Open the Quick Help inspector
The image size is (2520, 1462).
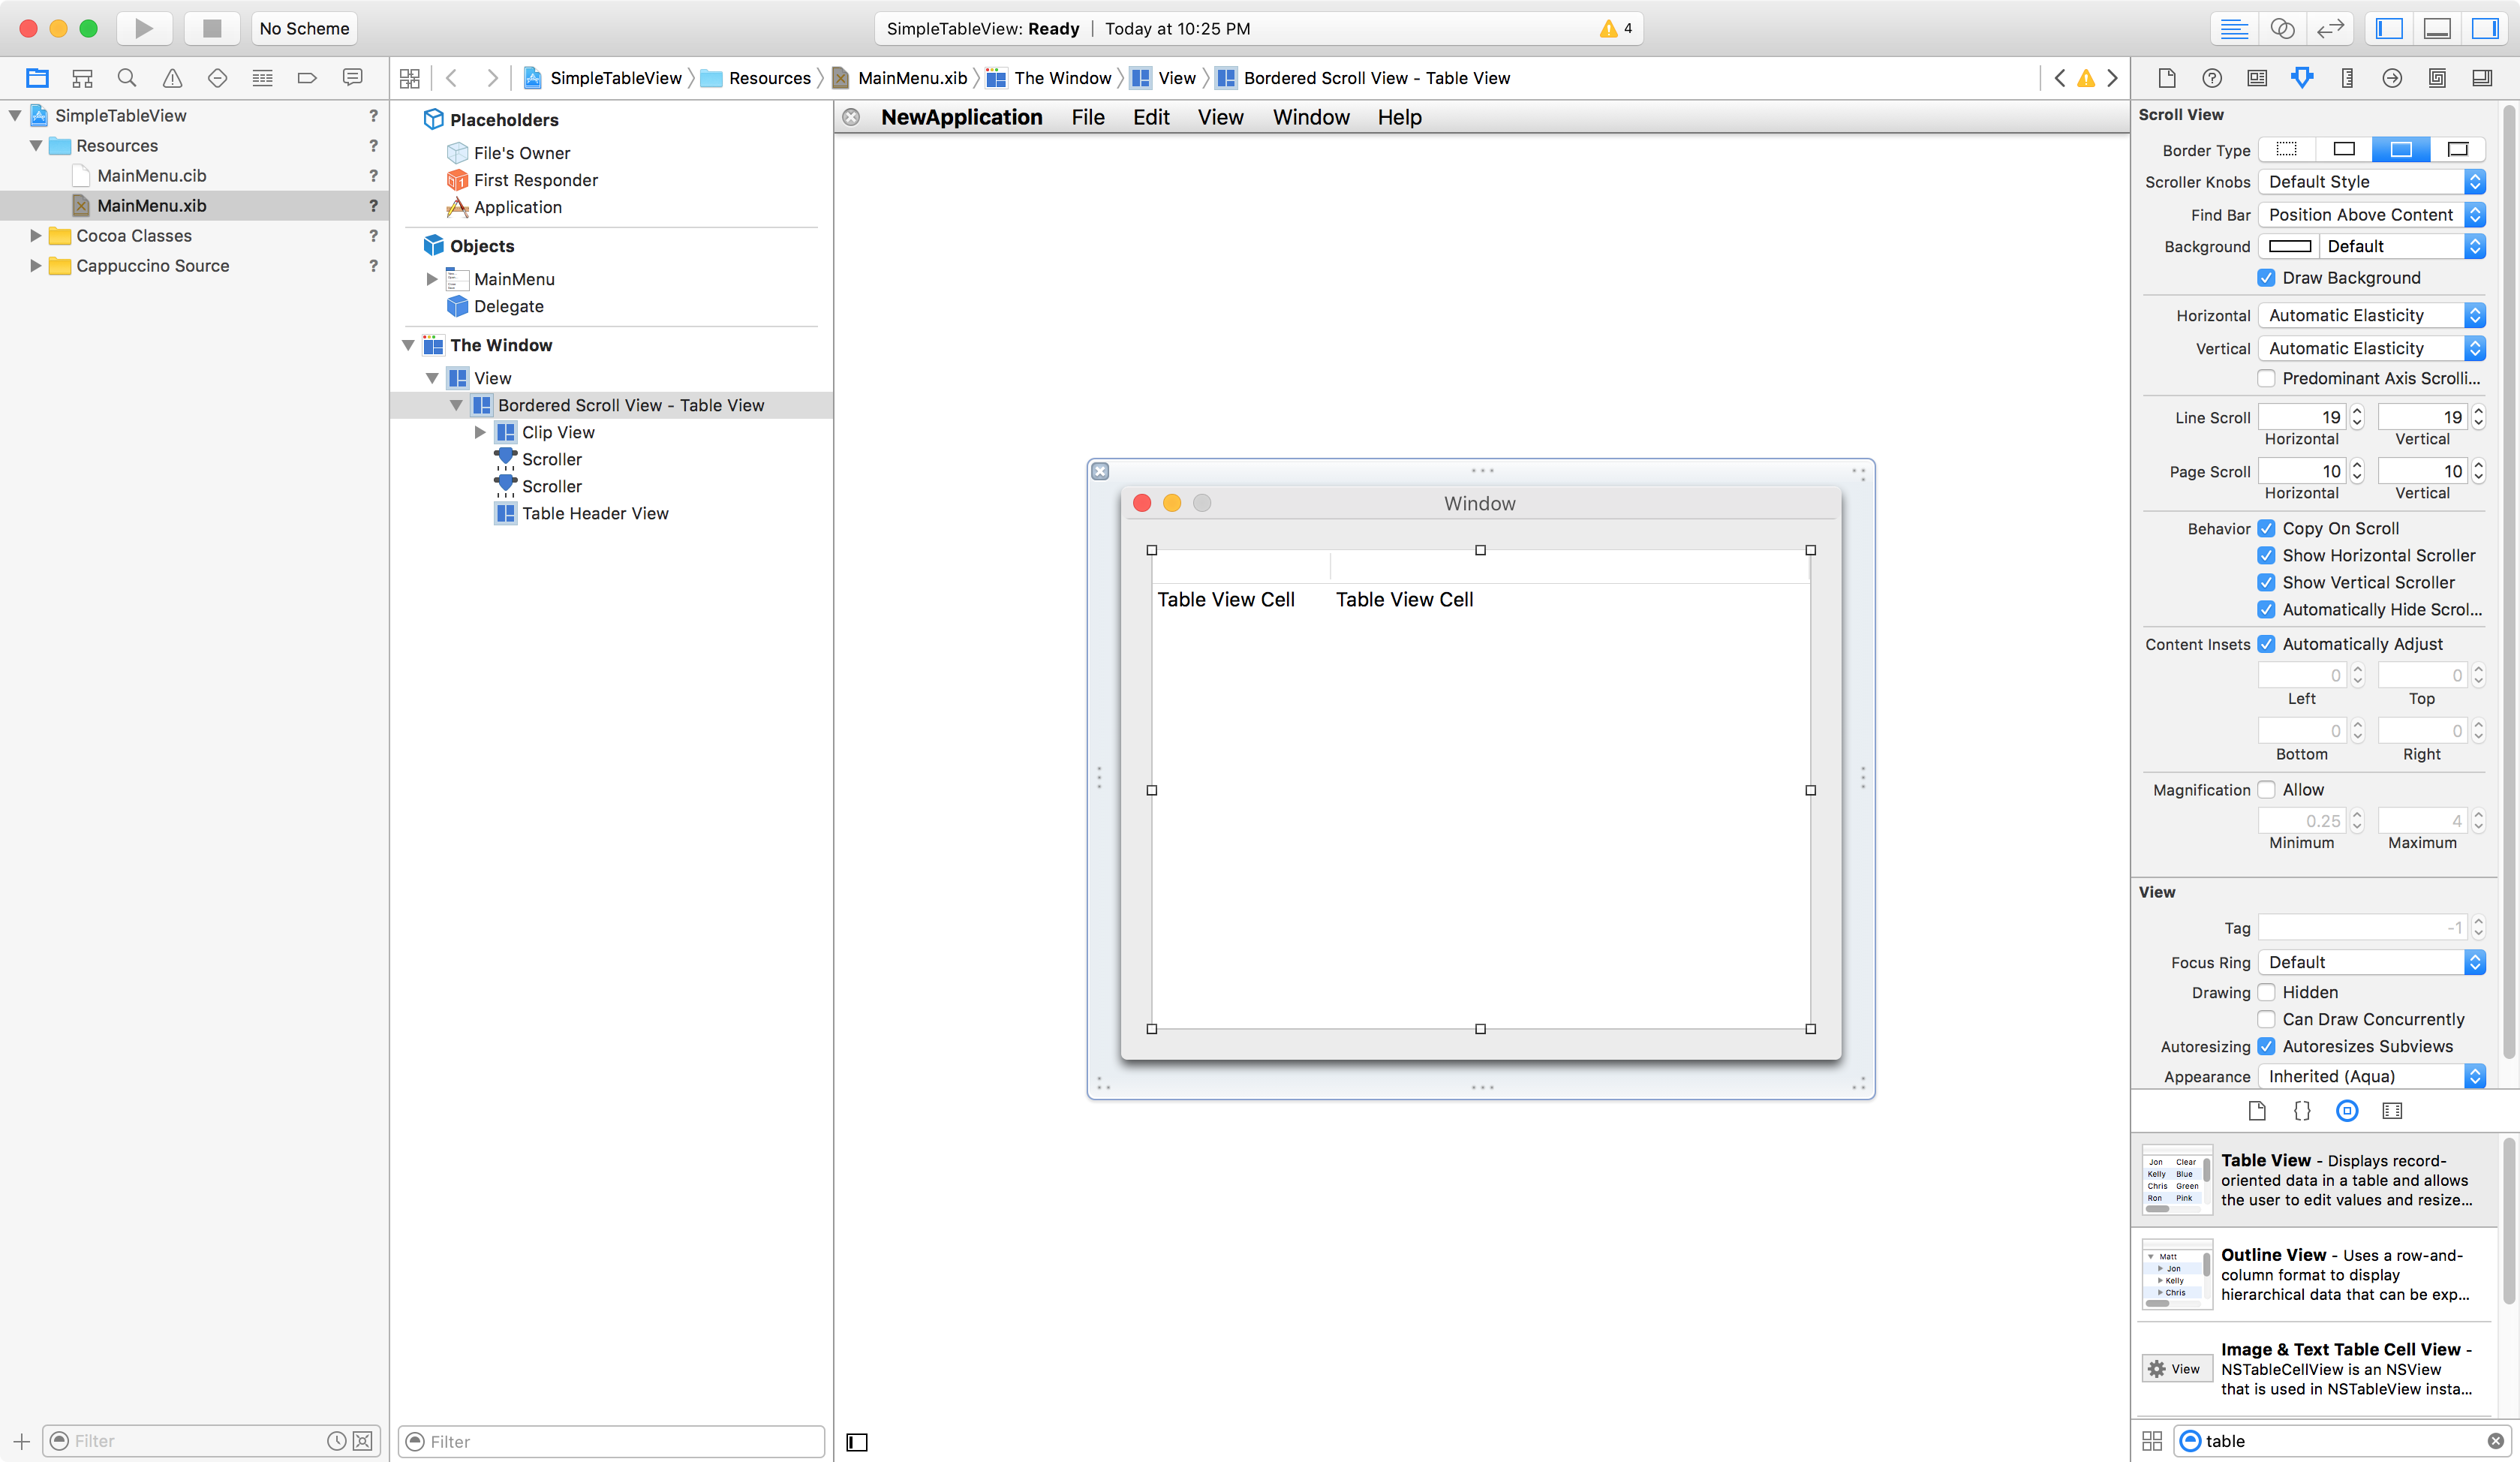2212,78
